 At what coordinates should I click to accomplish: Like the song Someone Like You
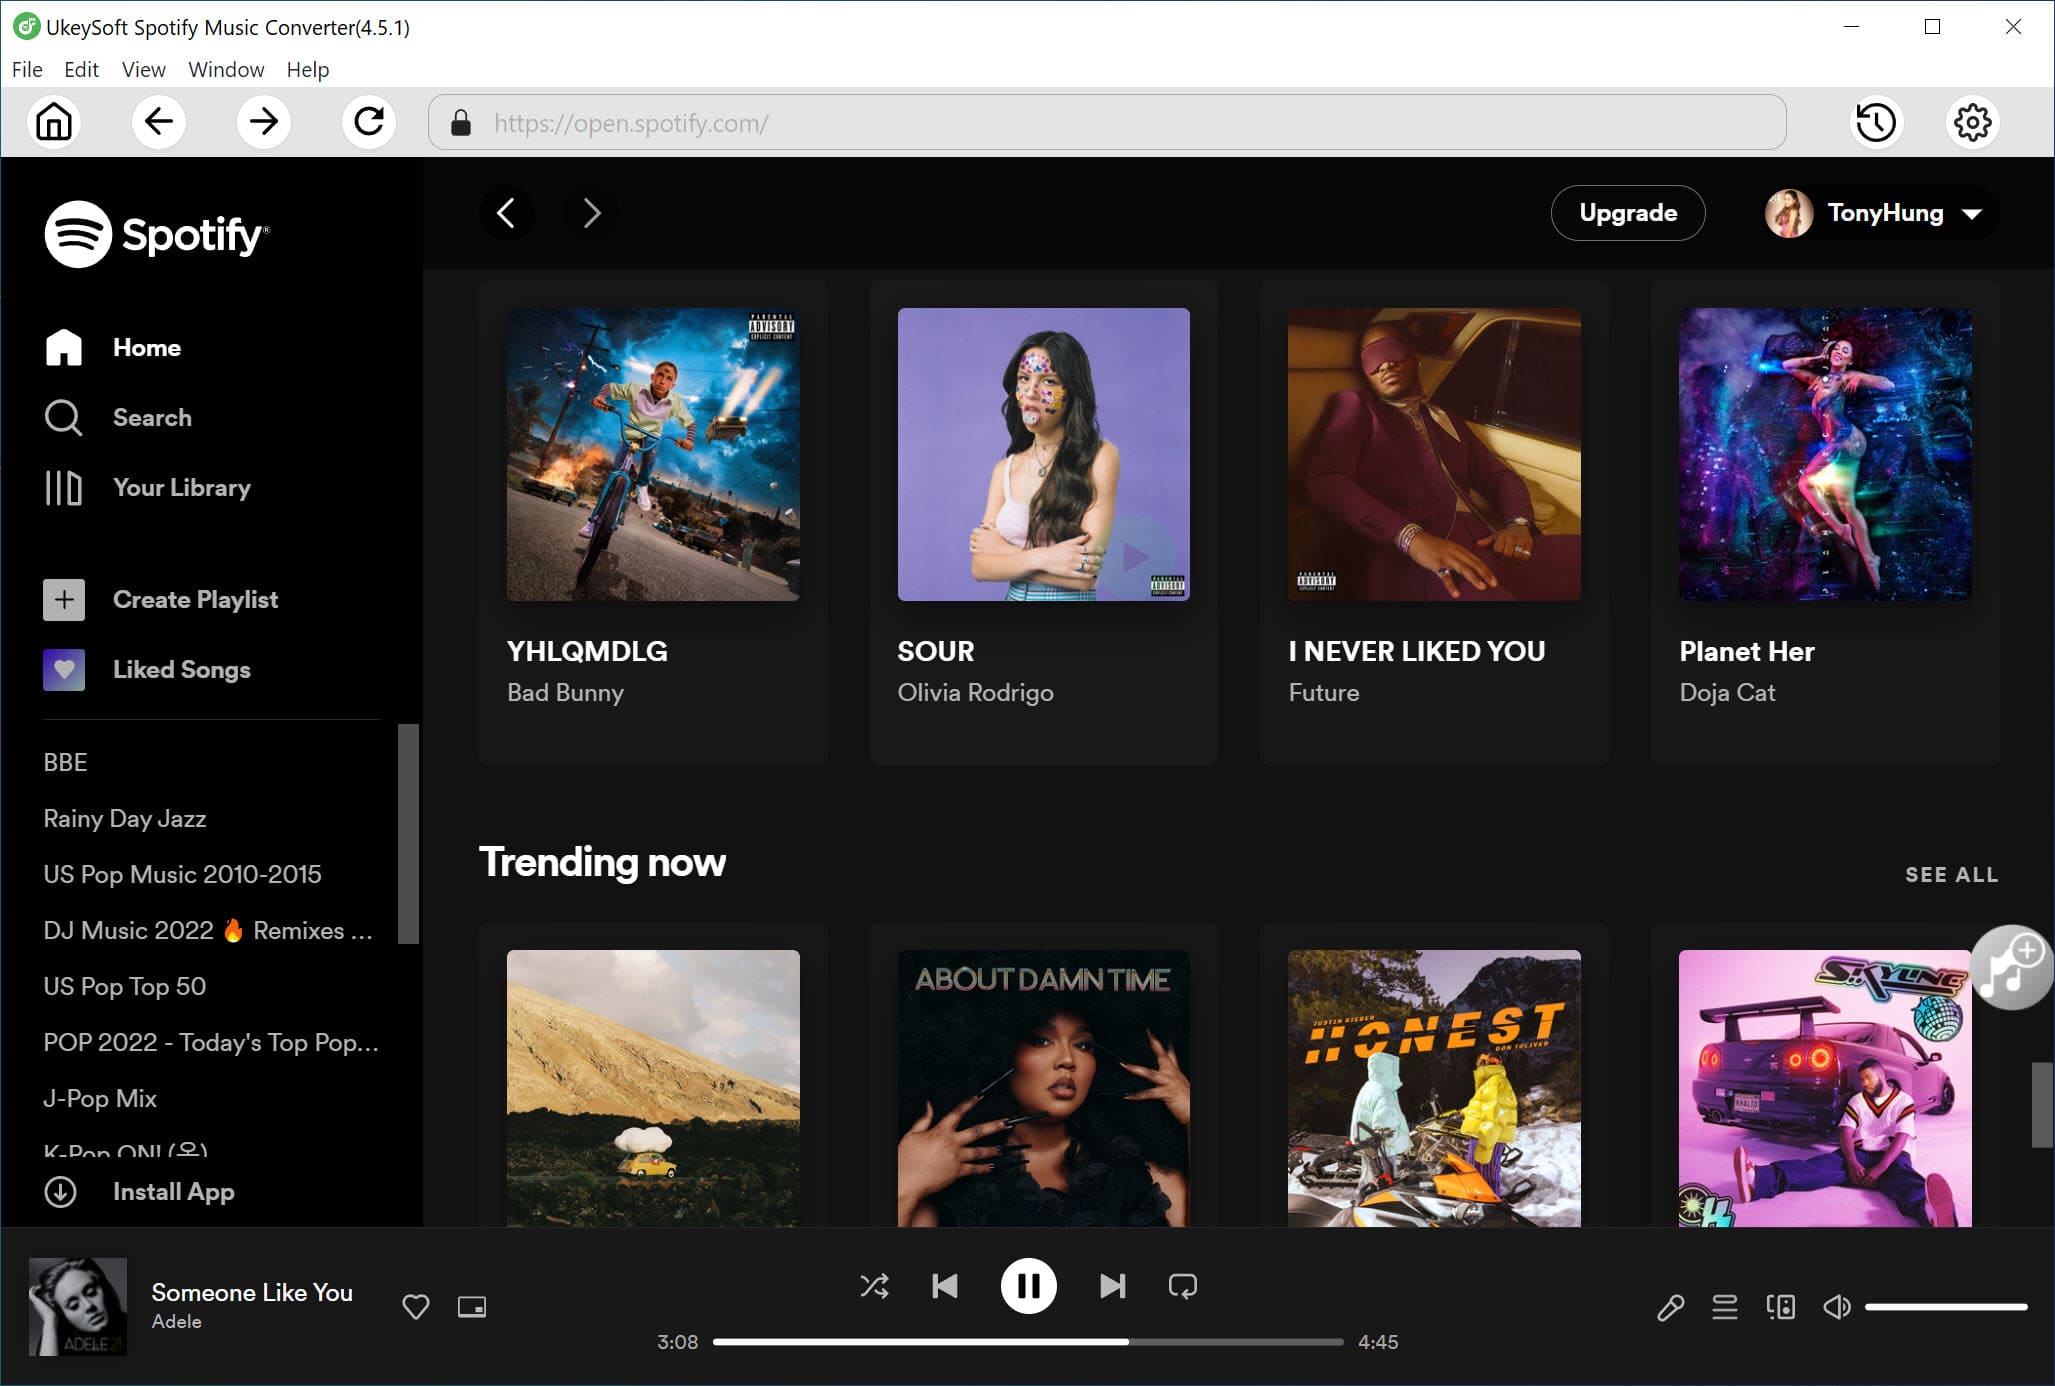point(415,1307)
